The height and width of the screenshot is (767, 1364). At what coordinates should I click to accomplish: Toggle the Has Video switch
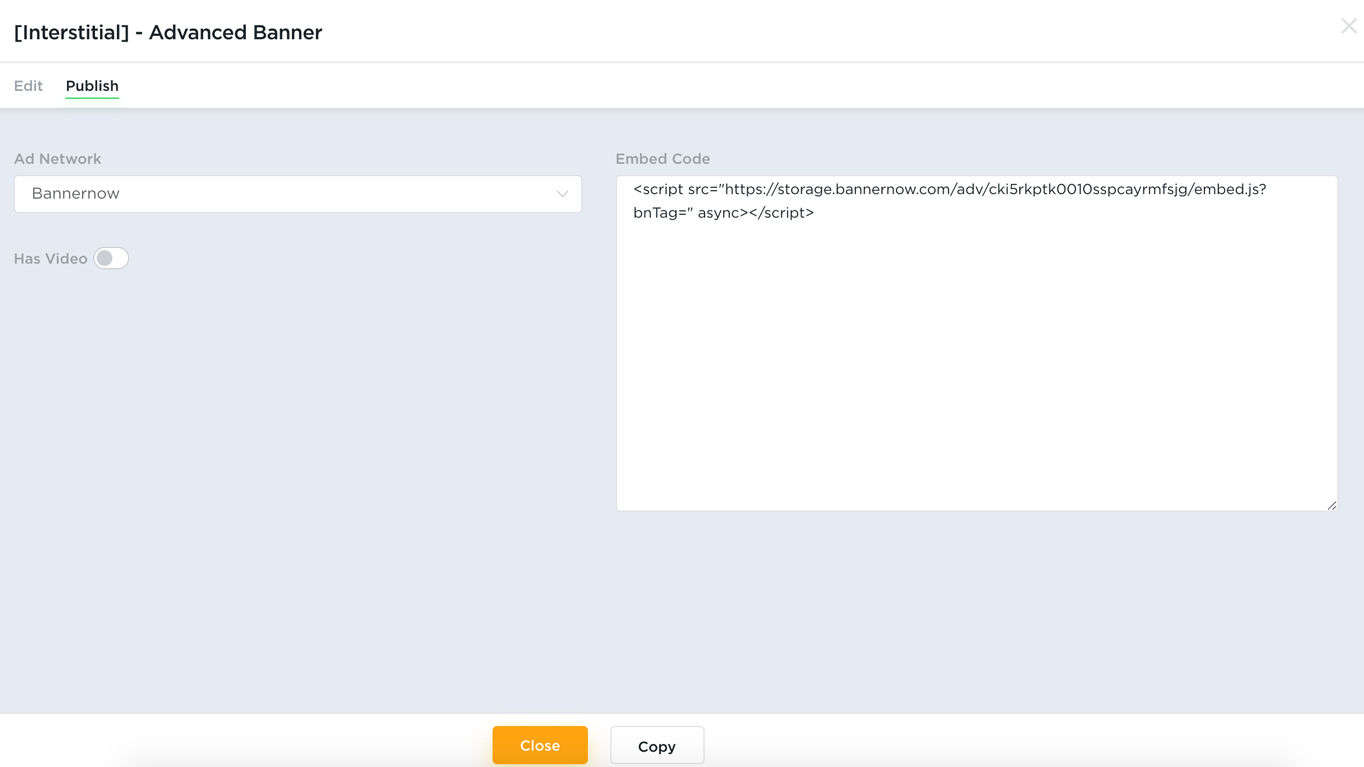pos(111,258)
